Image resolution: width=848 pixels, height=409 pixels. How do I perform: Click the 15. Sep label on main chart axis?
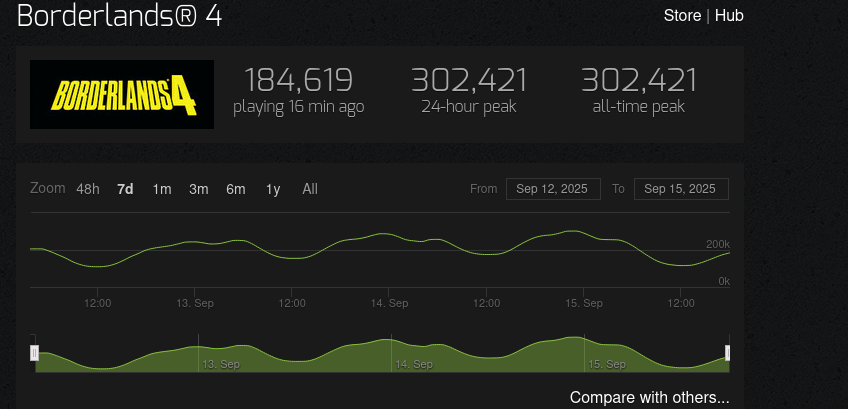(x=584, y=304)
